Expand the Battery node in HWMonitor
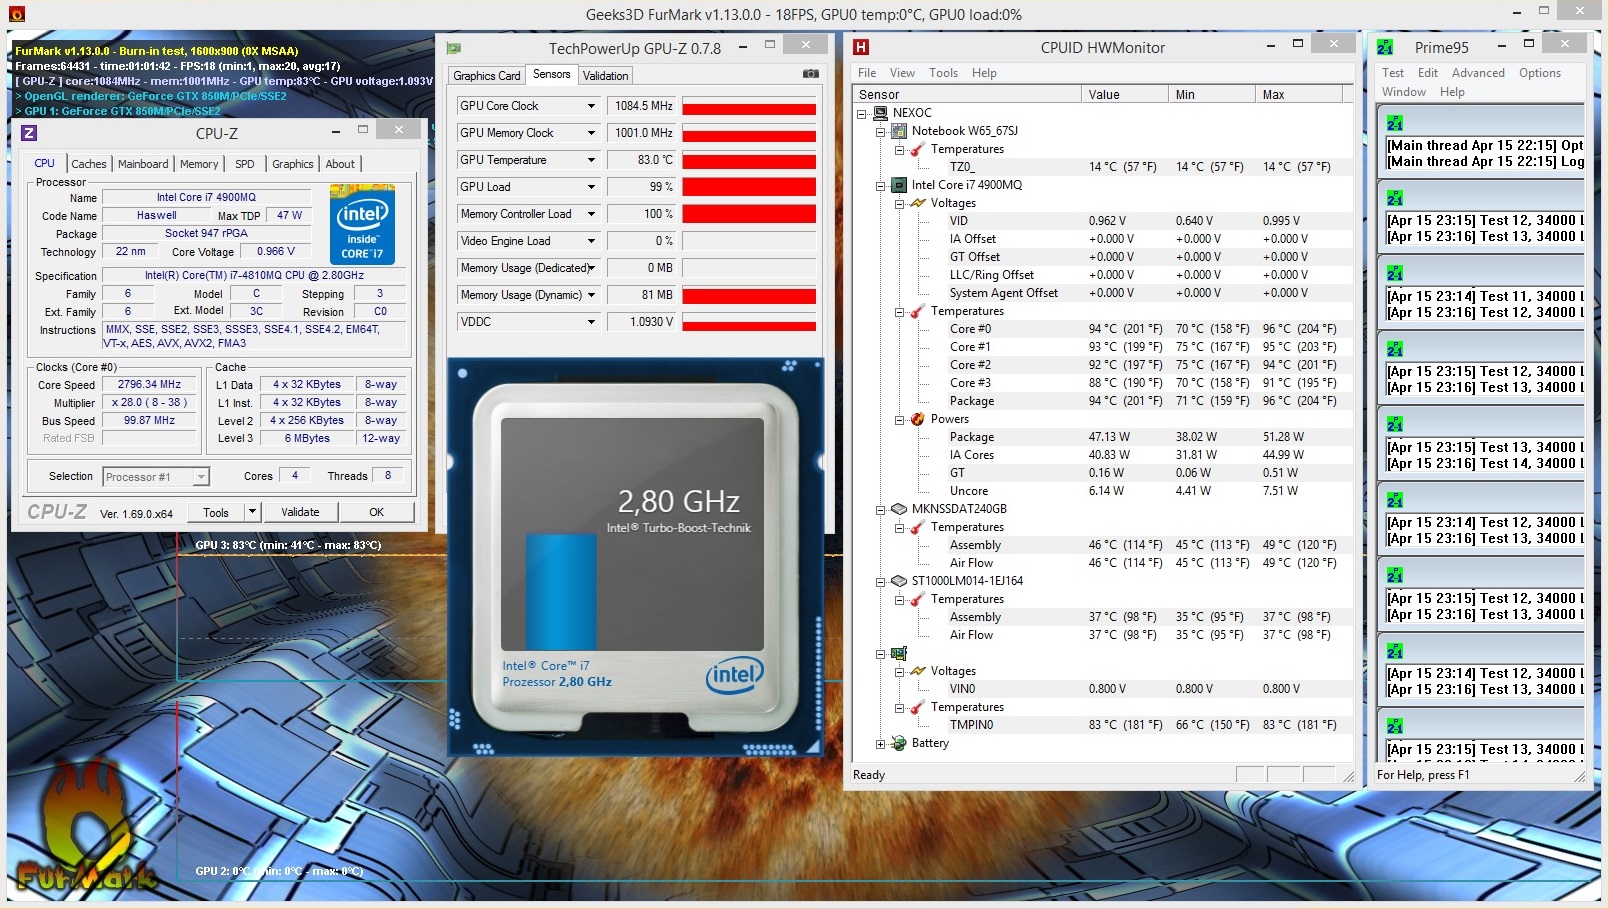This screenshot has width=1609, height=909. 880,744
